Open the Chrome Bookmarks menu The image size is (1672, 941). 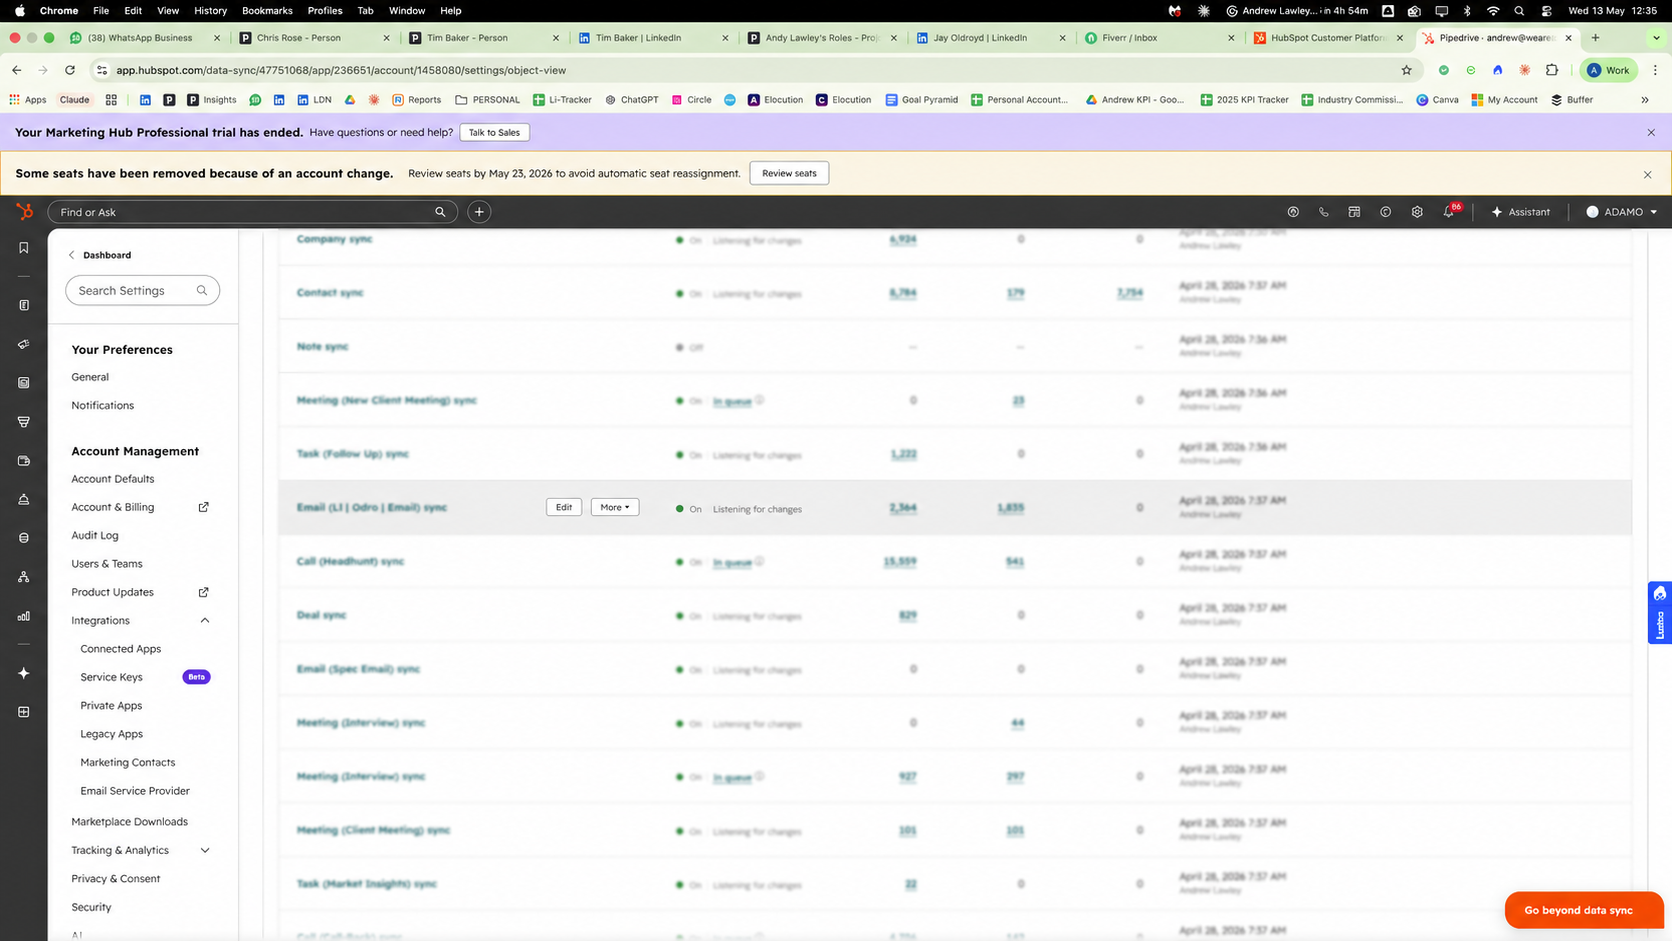tap(267, 10)
